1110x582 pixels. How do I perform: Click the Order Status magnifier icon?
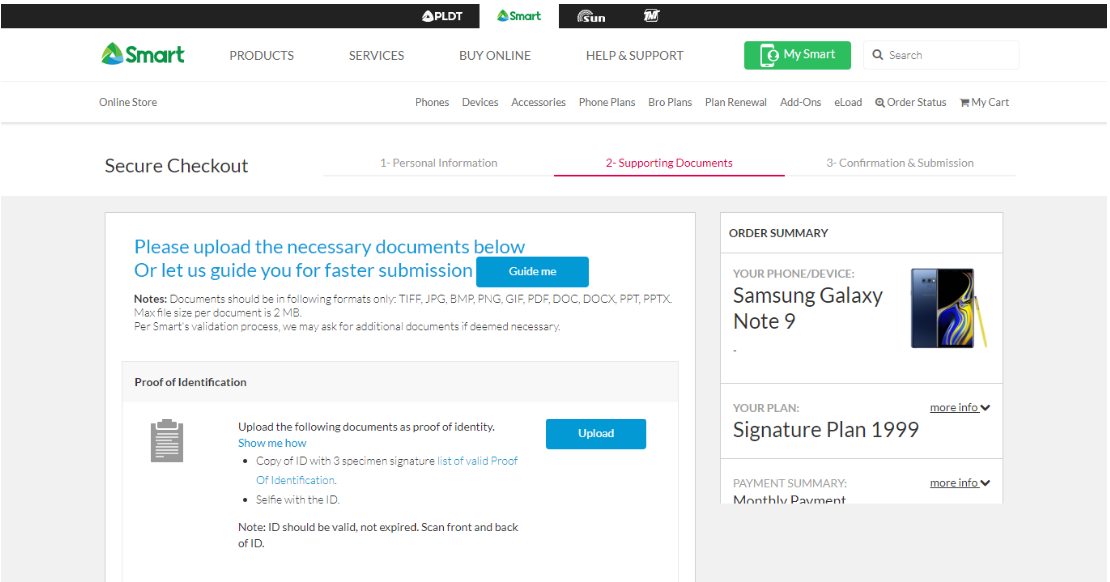880,103
